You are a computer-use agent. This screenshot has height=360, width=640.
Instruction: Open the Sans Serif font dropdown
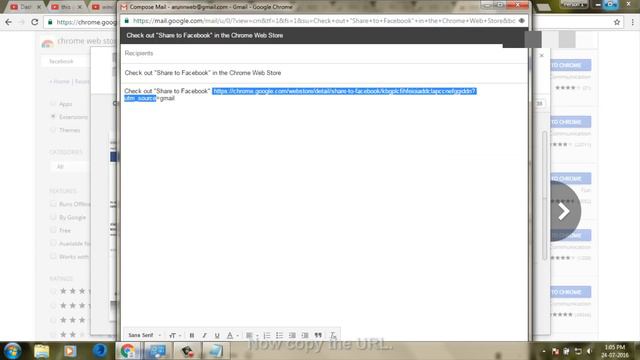(x=144, y=336)
